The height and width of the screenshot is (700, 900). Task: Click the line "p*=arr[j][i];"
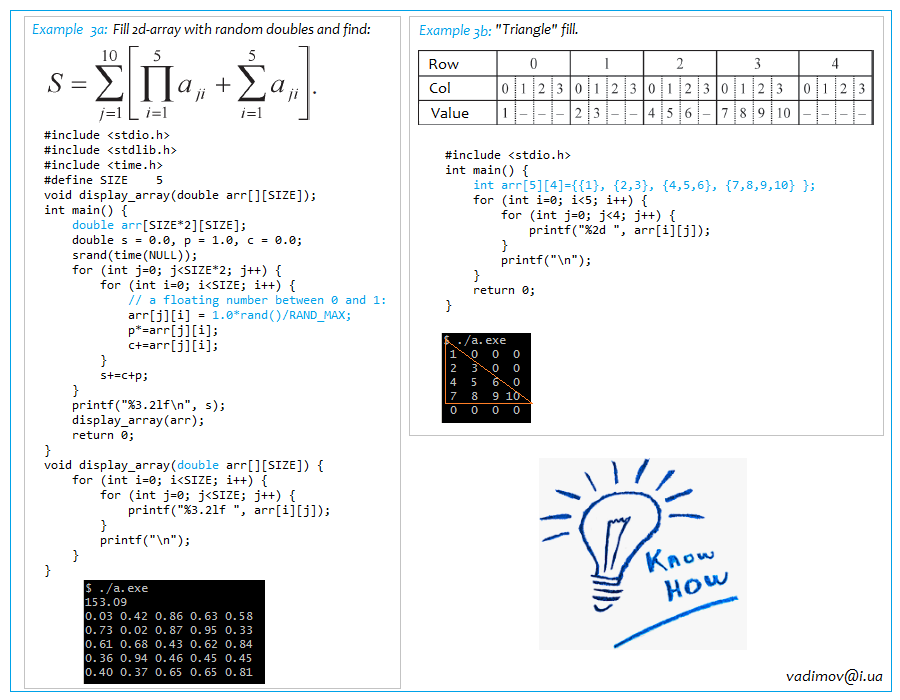[173, 330]
